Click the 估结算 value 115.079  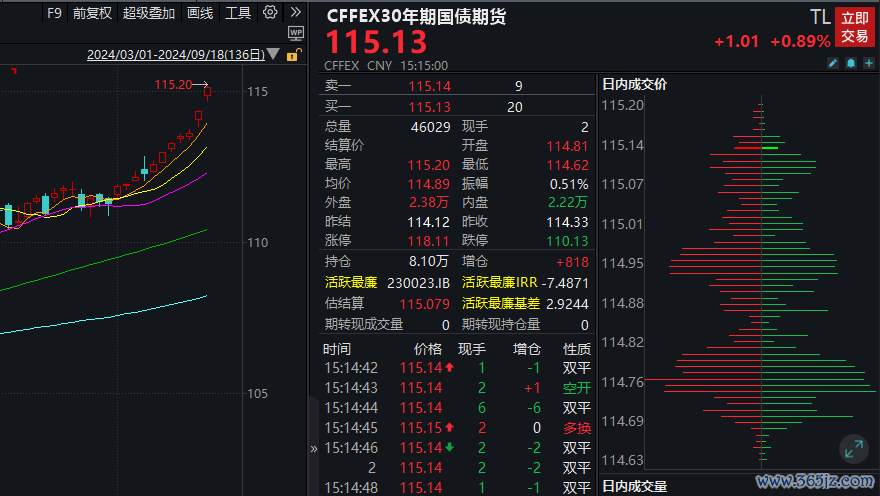424,304
